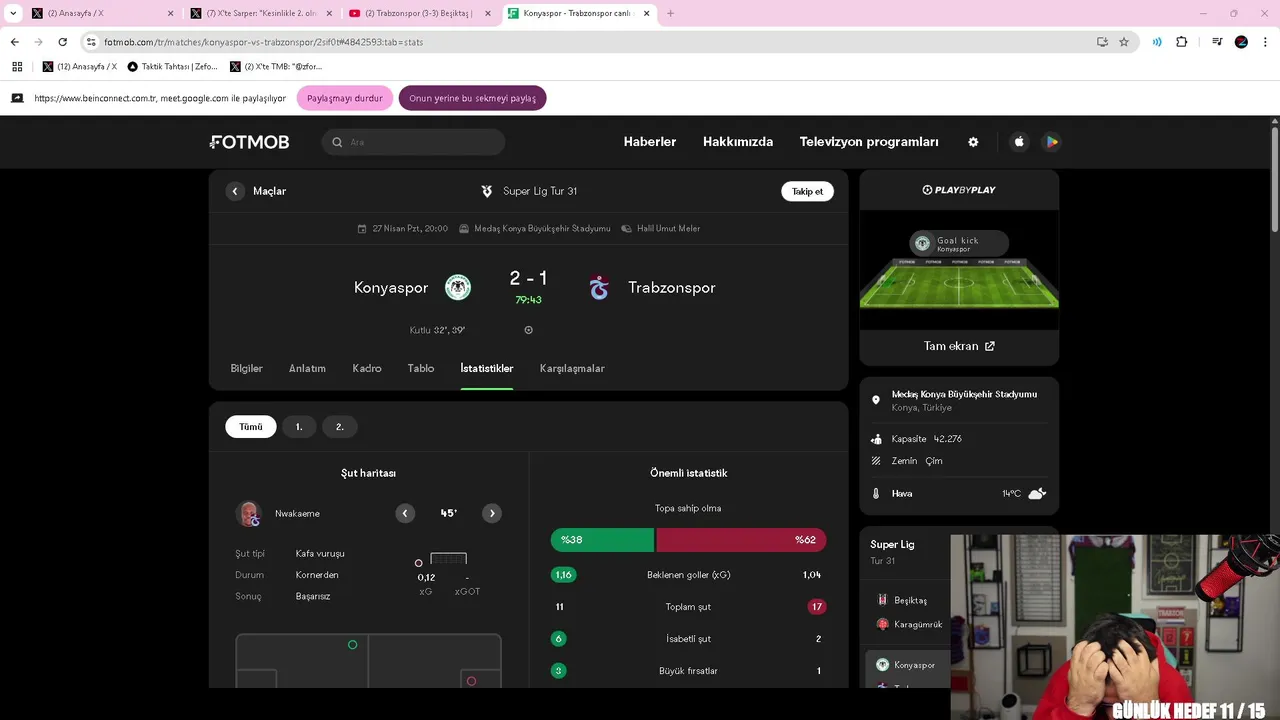Open the Super Lig league emblem
Image resolution: width=1280 pixels, height=720 pixels.
487,191
